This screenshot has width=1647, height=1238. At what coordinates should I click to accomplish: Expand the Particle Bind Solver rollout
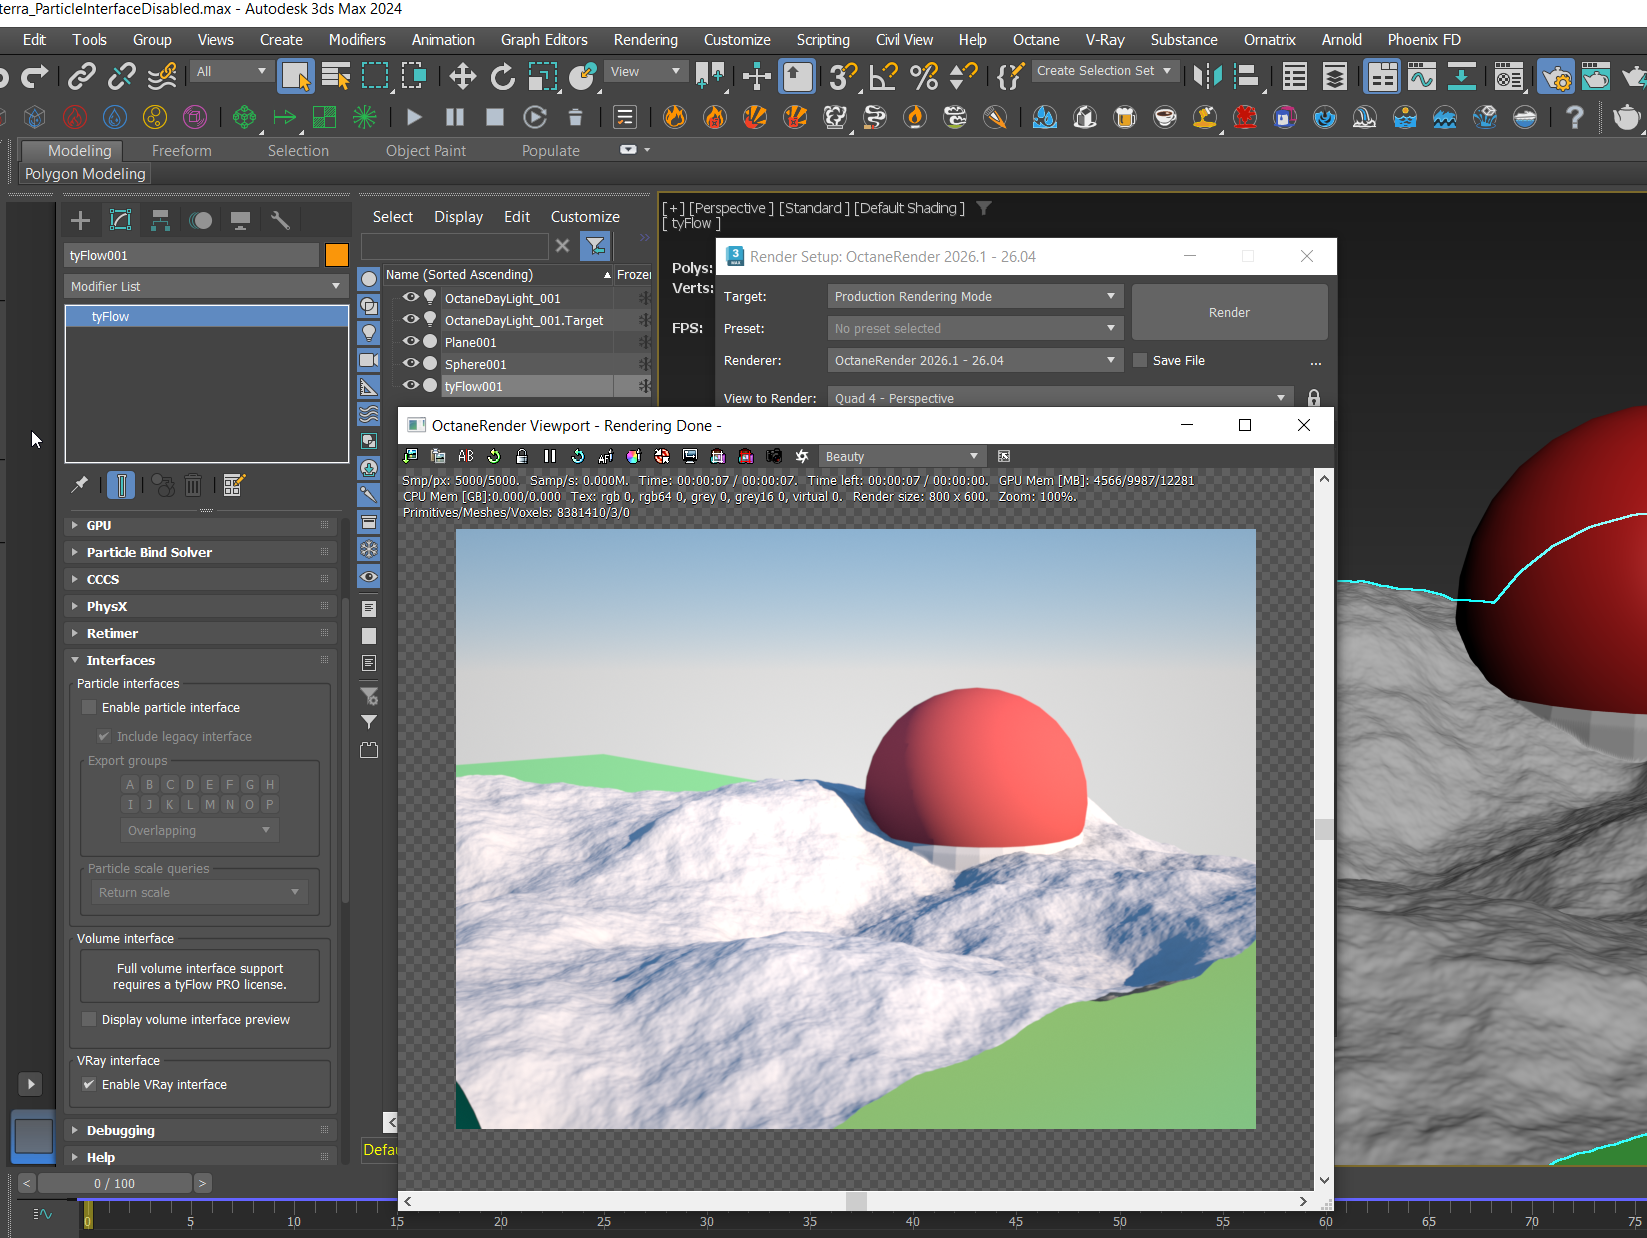pyautogui.click(x=200, y=552)
